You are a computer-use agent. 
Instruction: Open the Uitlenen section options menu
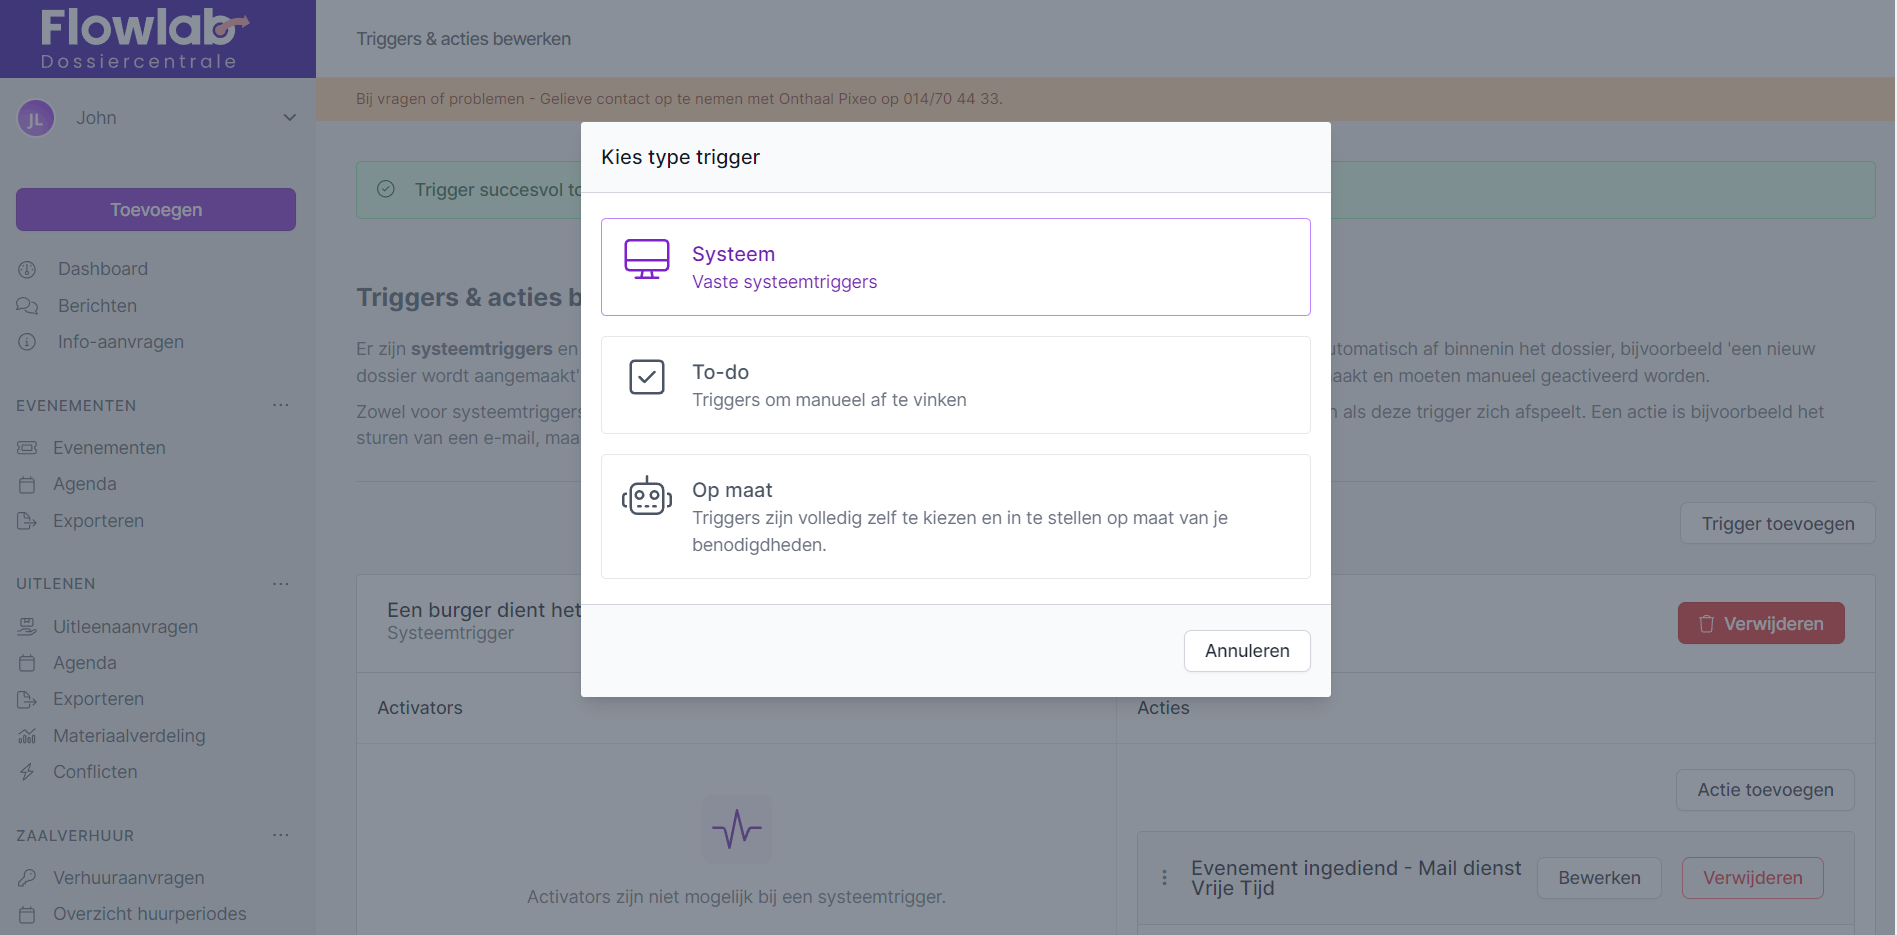tap(281, 583)
